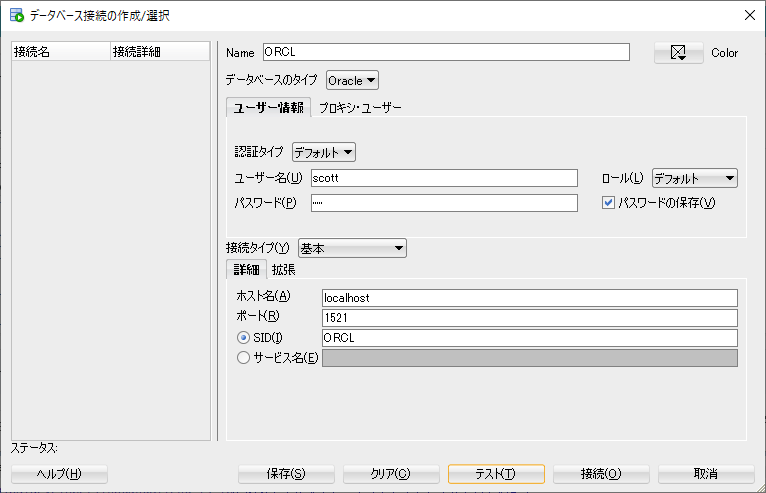Select the SID radio button
The height and width of the screenshot is (493, 766).
point(243,338)
